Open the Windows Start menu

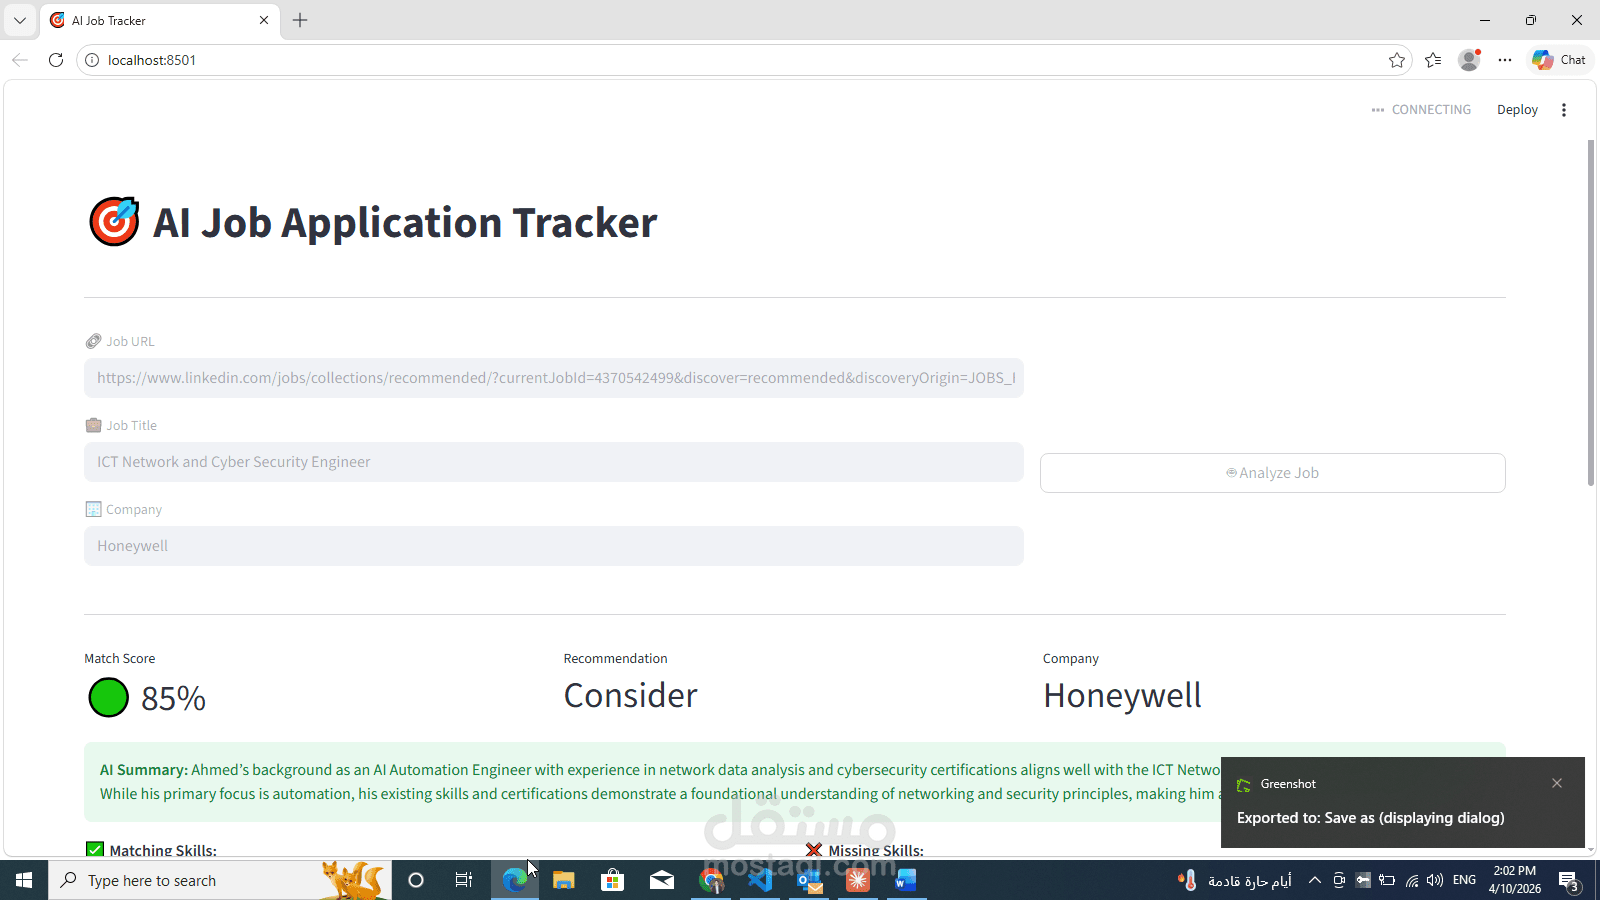(x=24, y=880)
